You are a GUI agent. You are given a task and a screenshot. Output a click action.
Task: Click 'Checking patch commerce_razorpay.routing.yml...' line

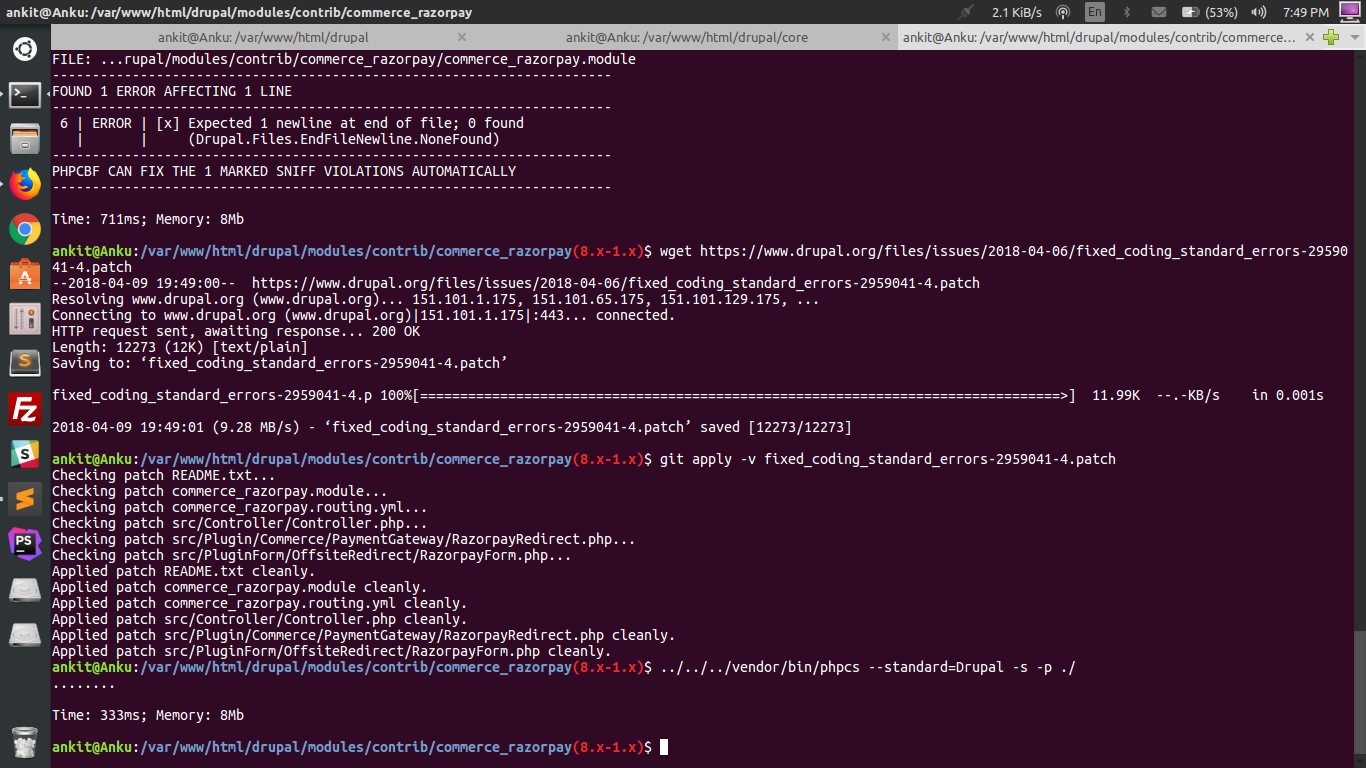(x=240, y=507)
